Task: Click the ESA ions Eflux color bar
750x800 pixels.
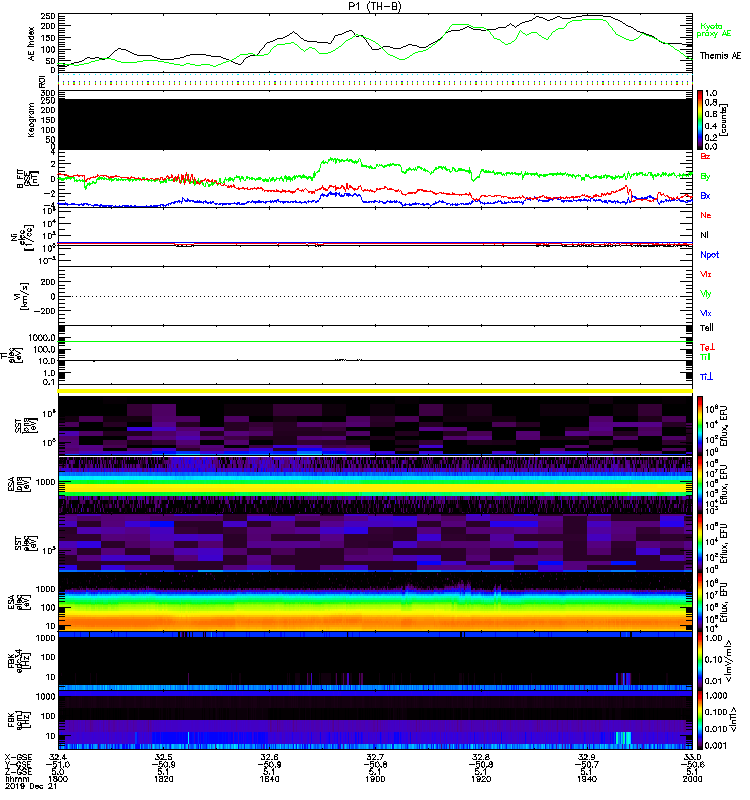Action: click(700, 485)
